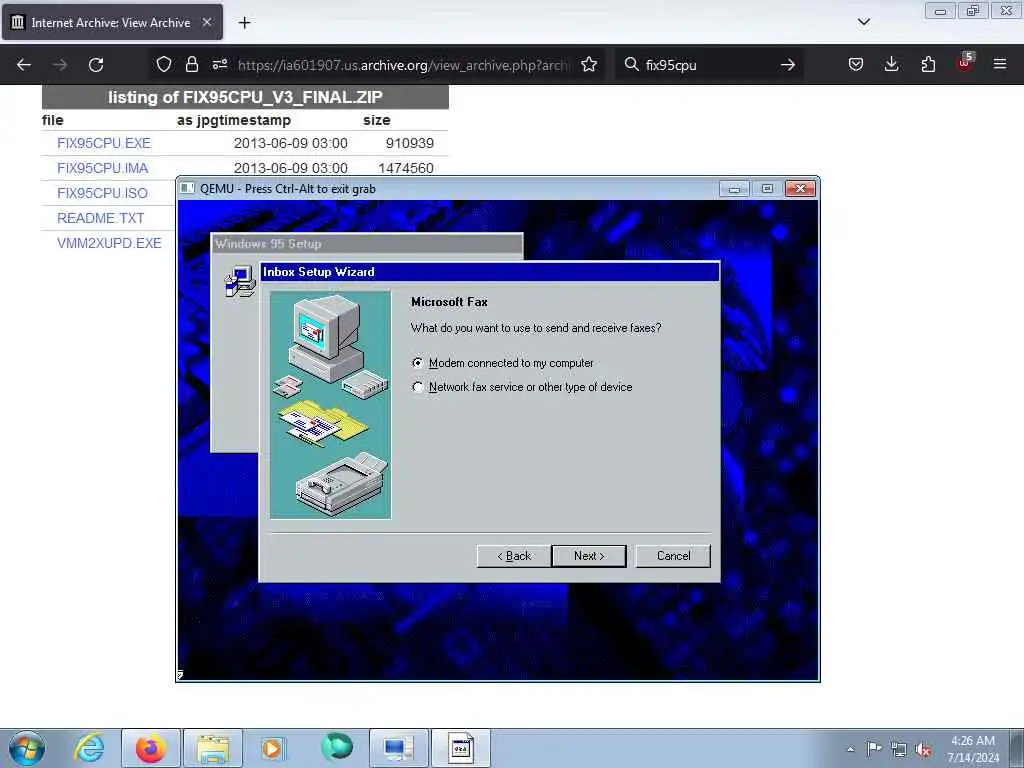Cancel the Inbox Setup Wizard
The width and height of the screenshot is (1024, 768).
pos(673,556)
